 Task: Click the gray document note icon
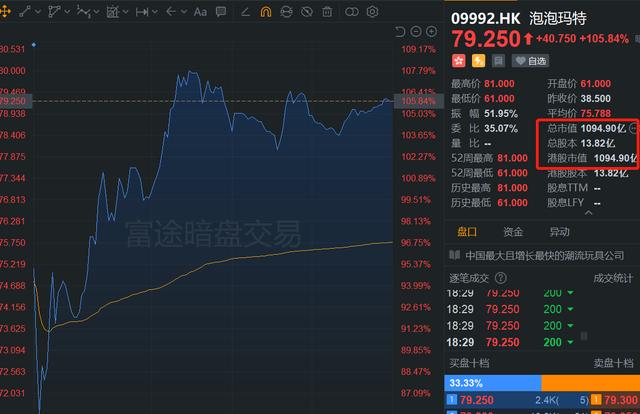tap(498, 61)
